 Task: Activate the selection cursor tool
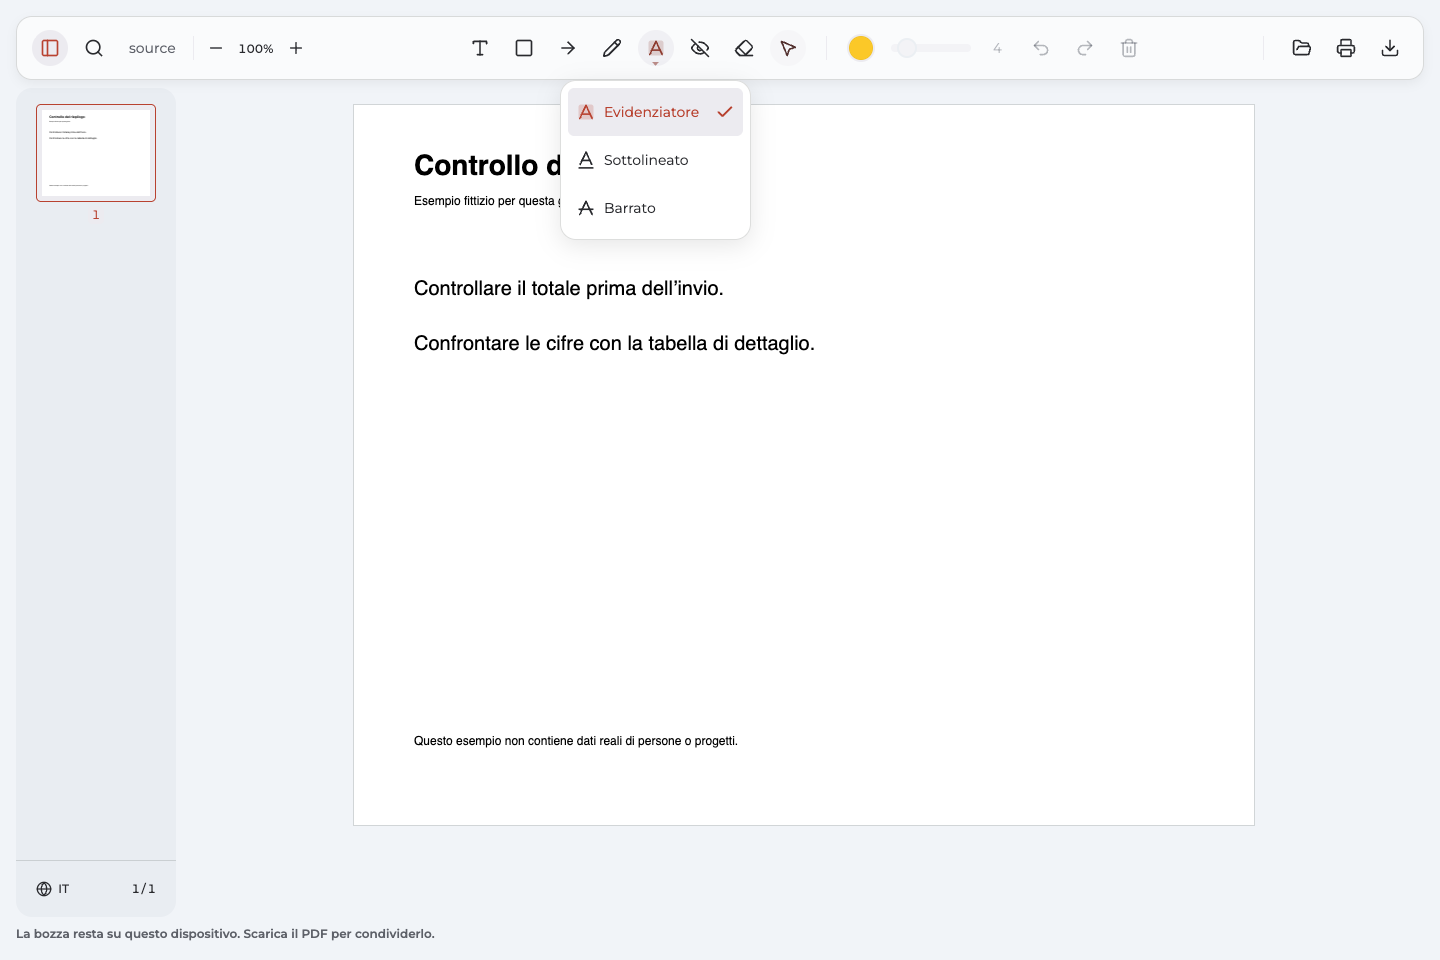click(788, 48)
